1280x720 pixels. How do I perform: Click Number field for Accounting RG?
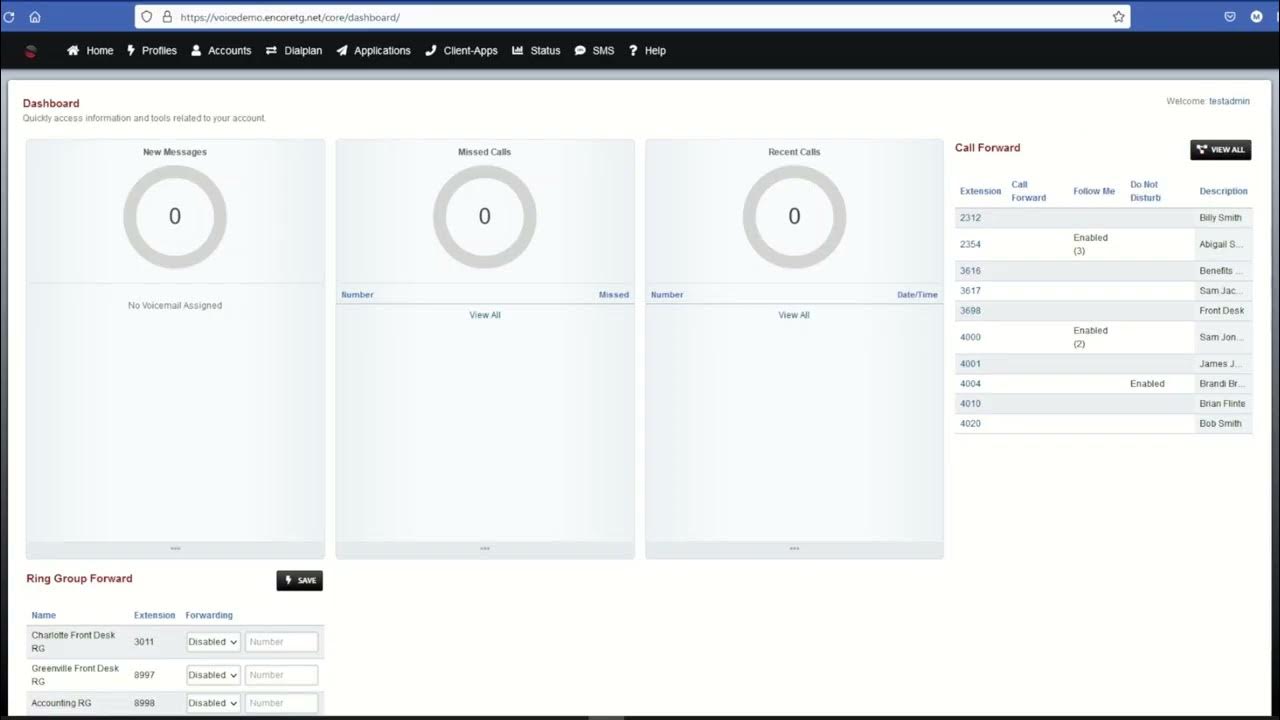click(x=281, y=703)
